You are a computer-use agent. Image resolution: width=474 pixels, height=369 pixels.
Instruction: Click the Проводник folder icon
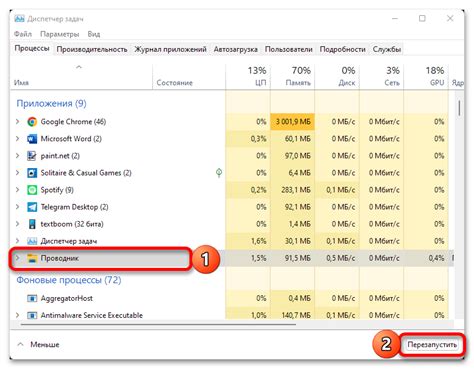(32, 258)
